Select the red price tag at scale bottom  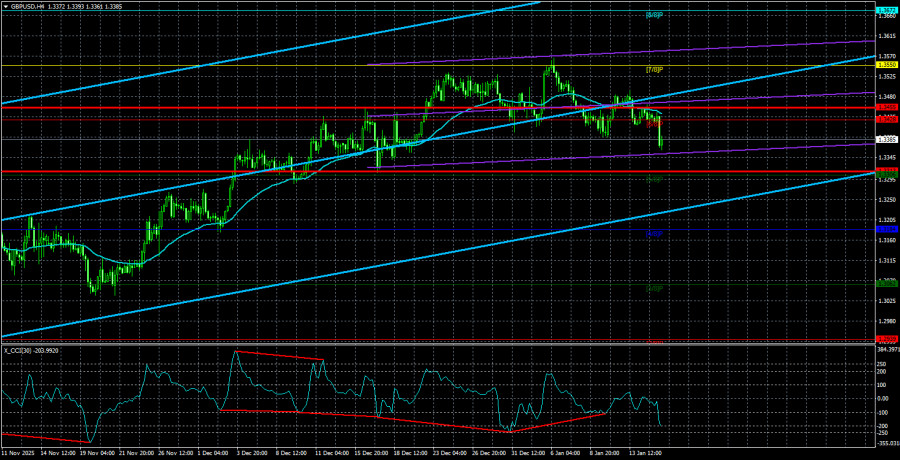pos(885,340)
